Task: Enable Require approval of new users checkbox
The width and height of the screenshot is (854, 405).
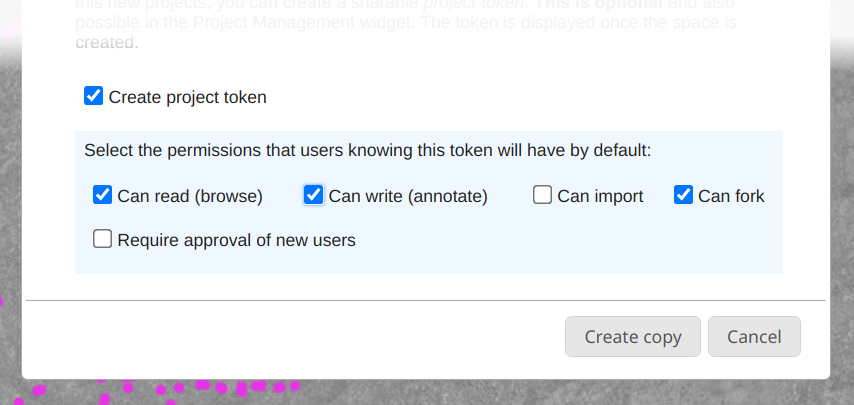Action: tap(102, 239)
